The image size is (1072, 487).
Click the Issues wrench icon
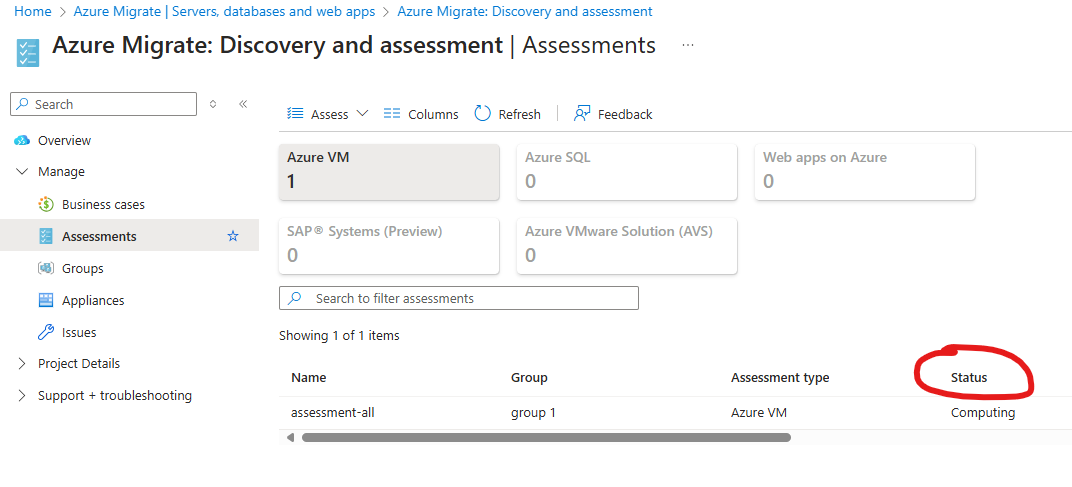[x=45, y=332]
